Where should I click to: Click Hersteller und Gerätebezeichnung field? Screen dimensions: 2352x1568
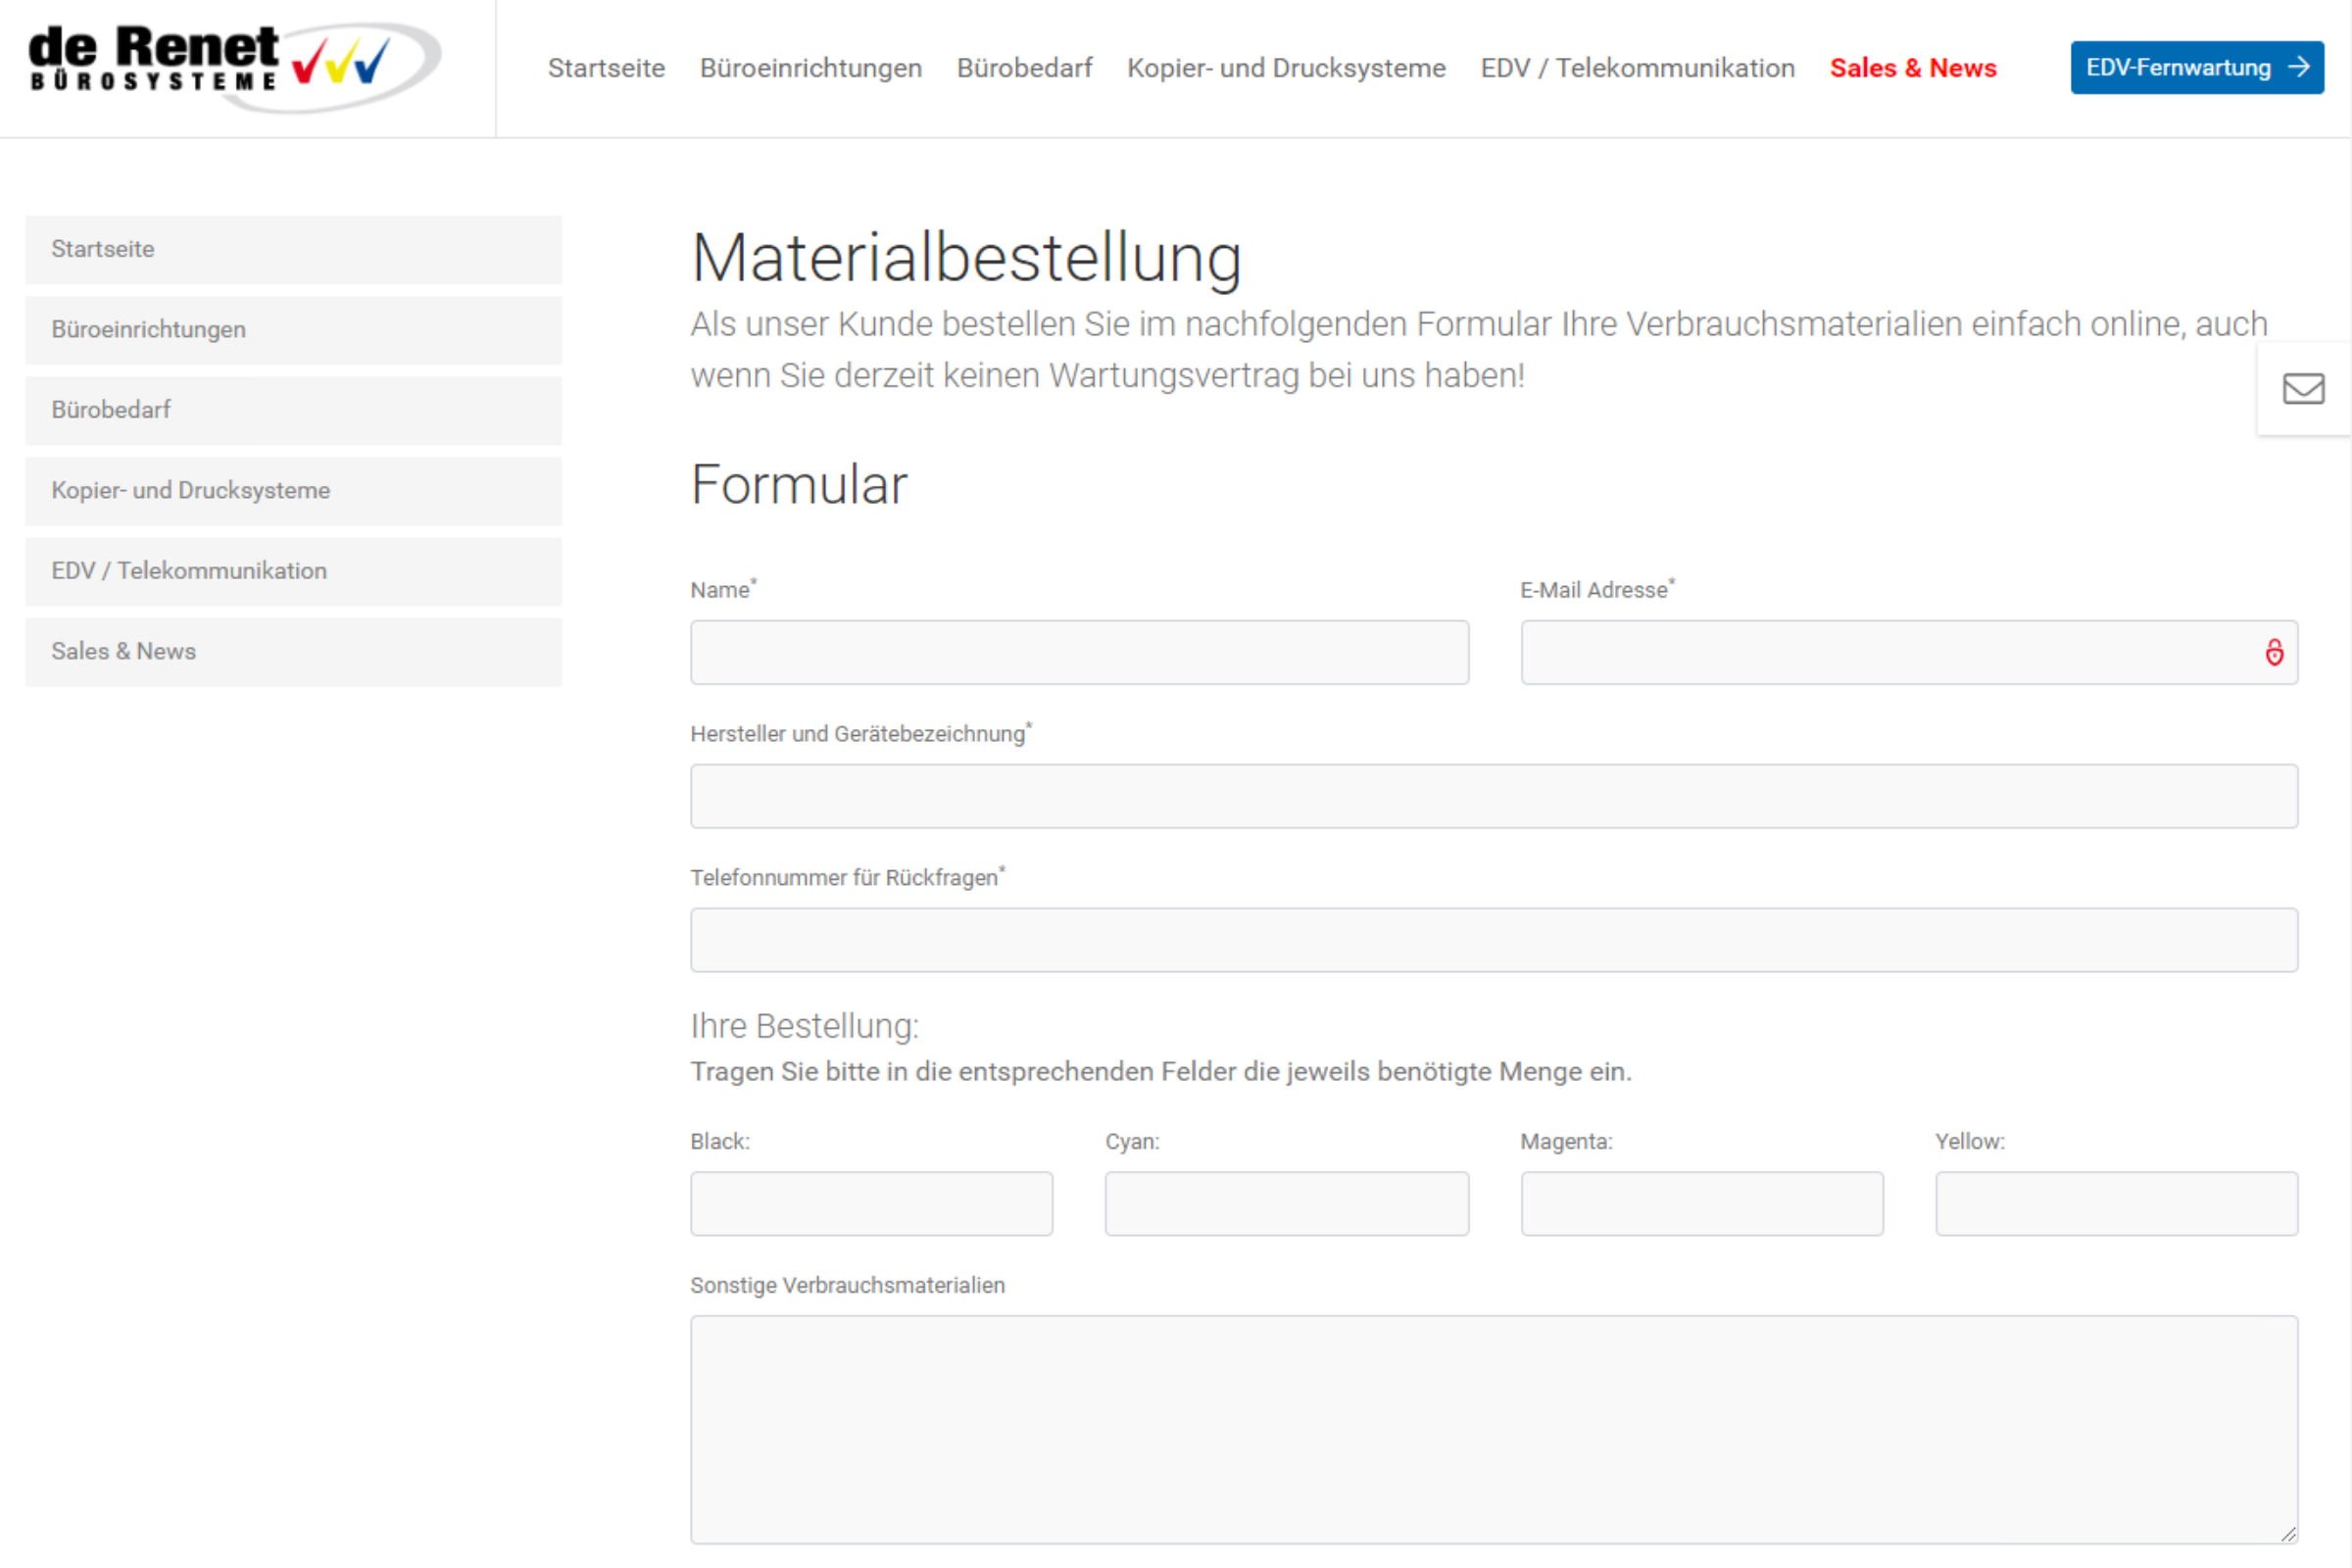pyautogui.click(x=1493, y=797)
